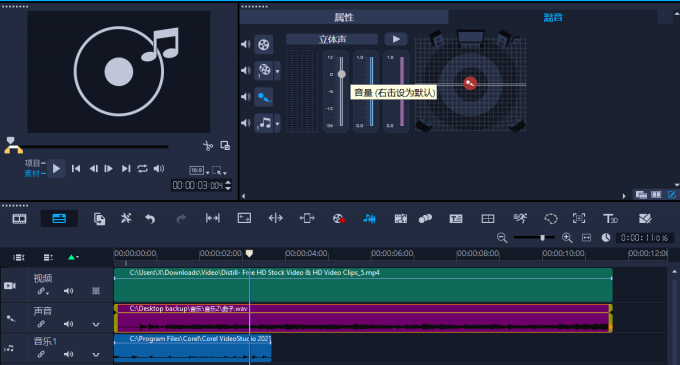Screen dimensions: 680x365
Task: Mute the overlay track speaker in mixer
Action: (x=246, y=70)
